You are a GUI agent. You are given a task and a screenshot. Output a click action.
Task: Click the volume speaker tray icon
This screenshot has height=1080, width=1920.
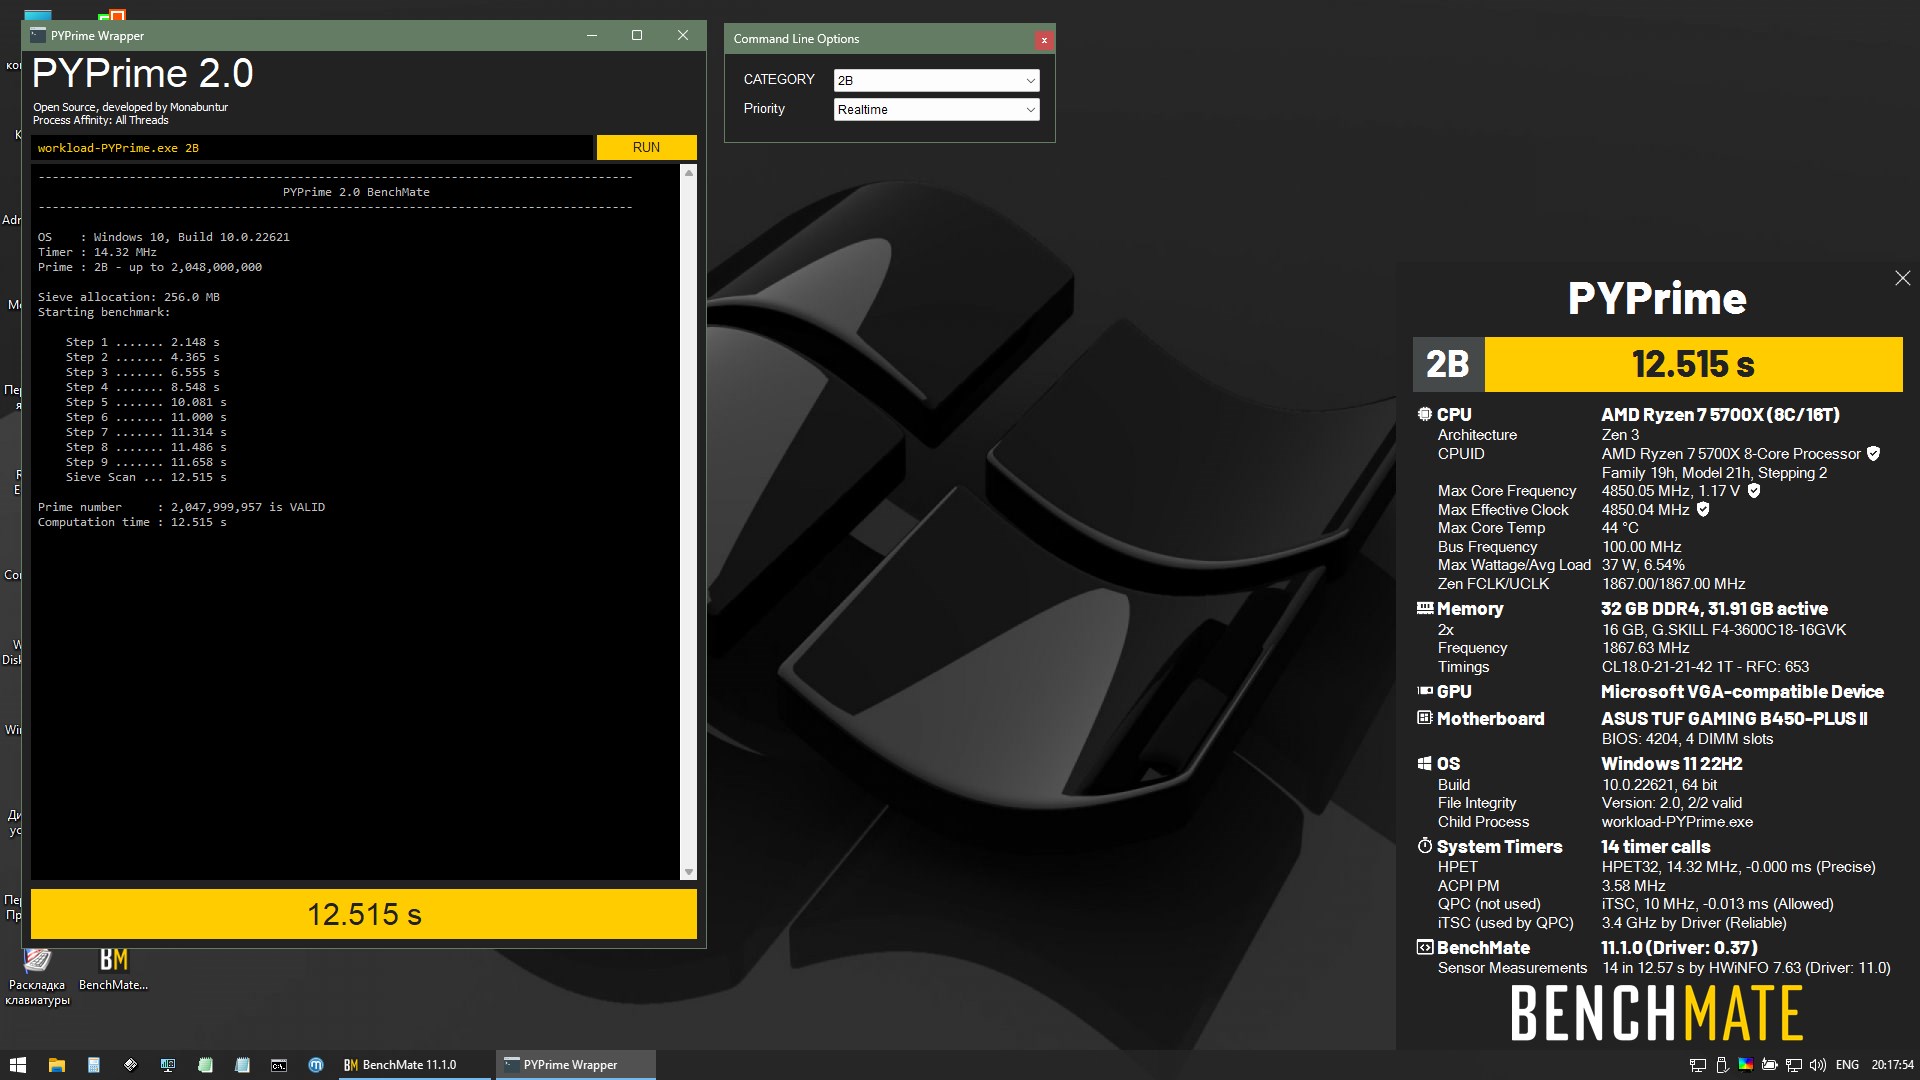point(1818,1065)
